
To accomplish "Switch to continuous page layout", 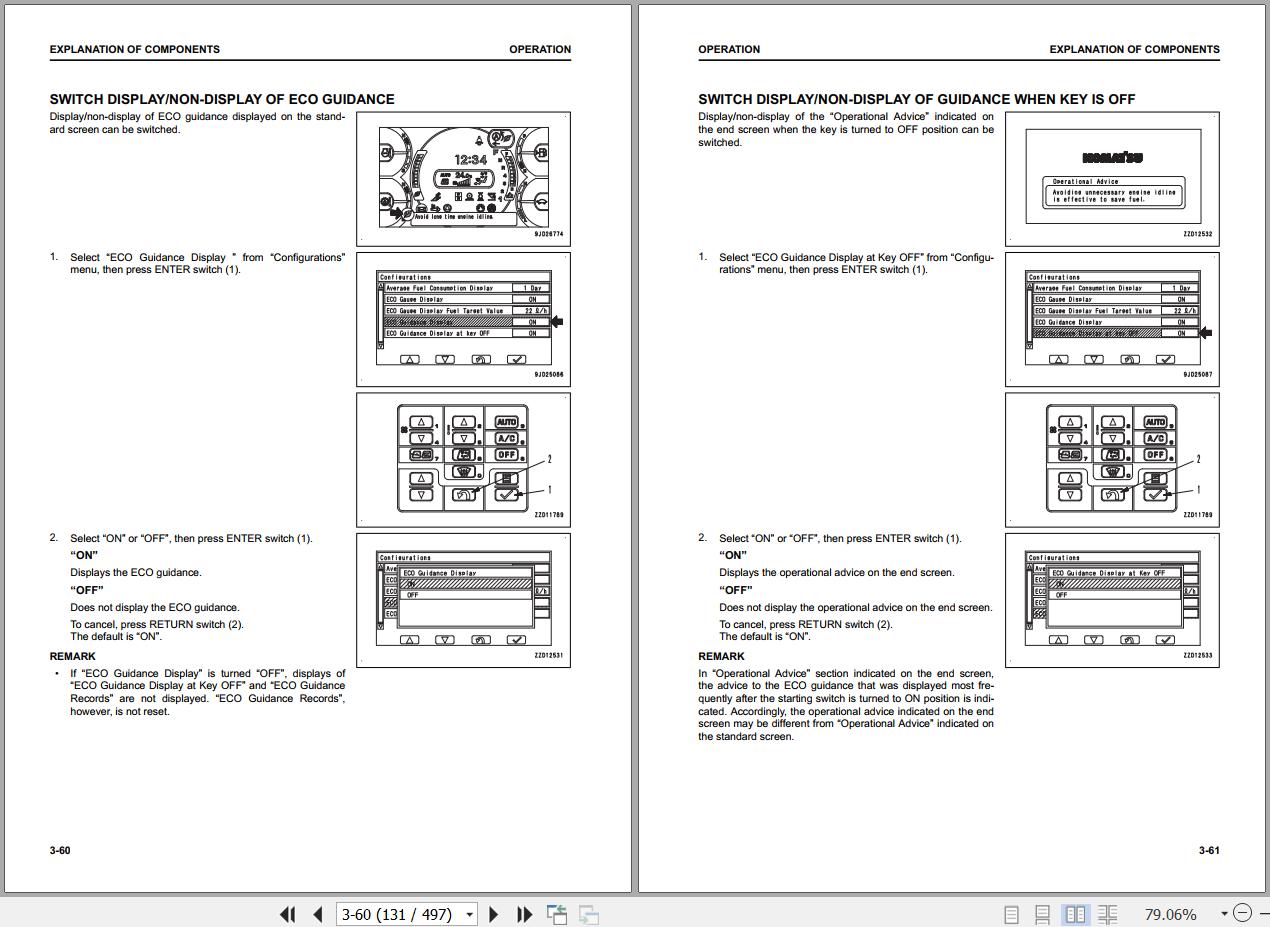I will (x=1042, y=914).
